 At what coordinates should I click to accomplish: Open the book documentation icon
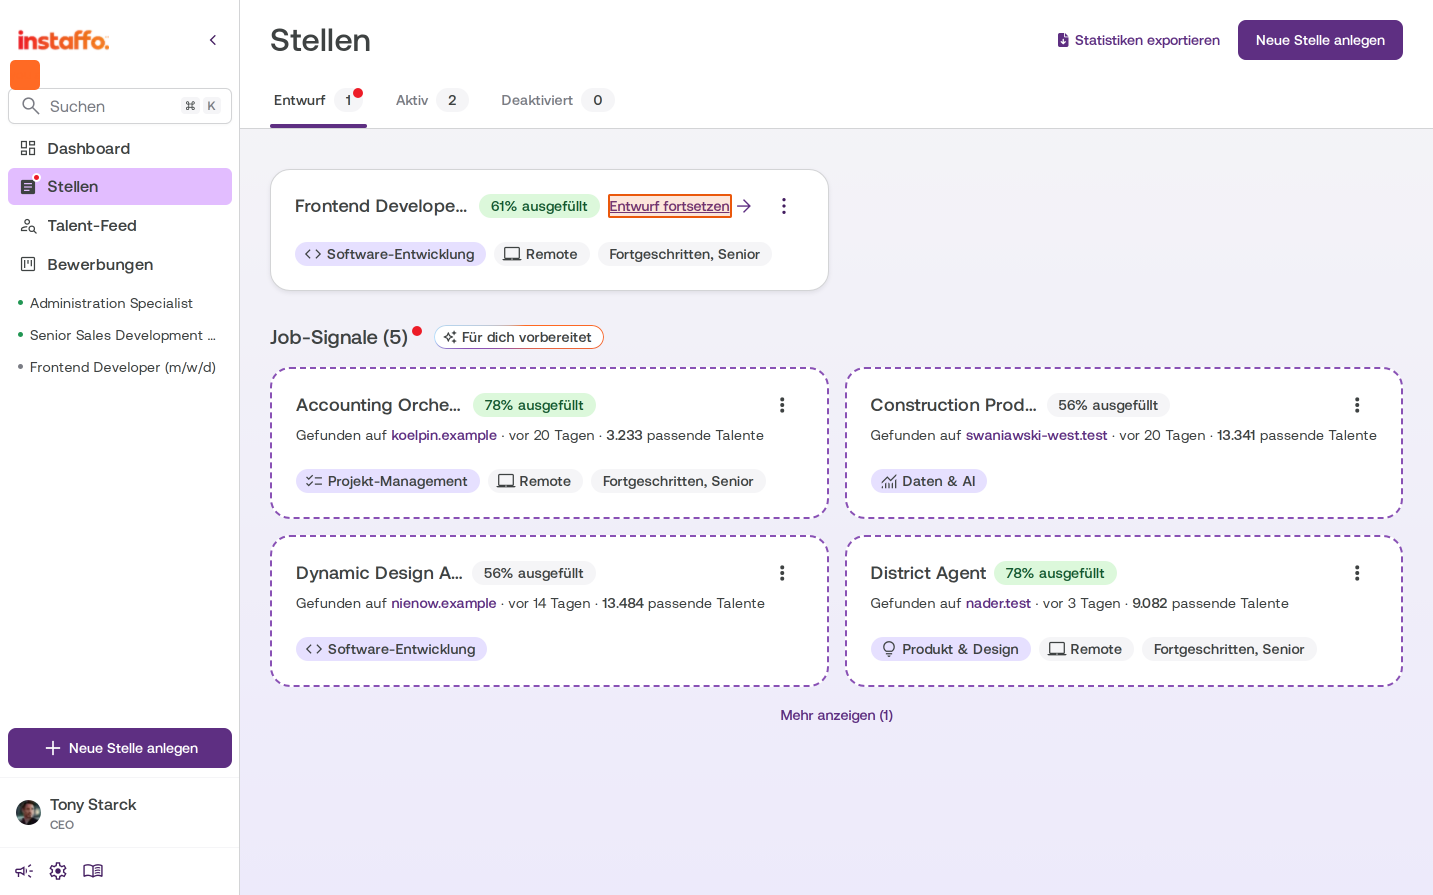pos(93,871)
